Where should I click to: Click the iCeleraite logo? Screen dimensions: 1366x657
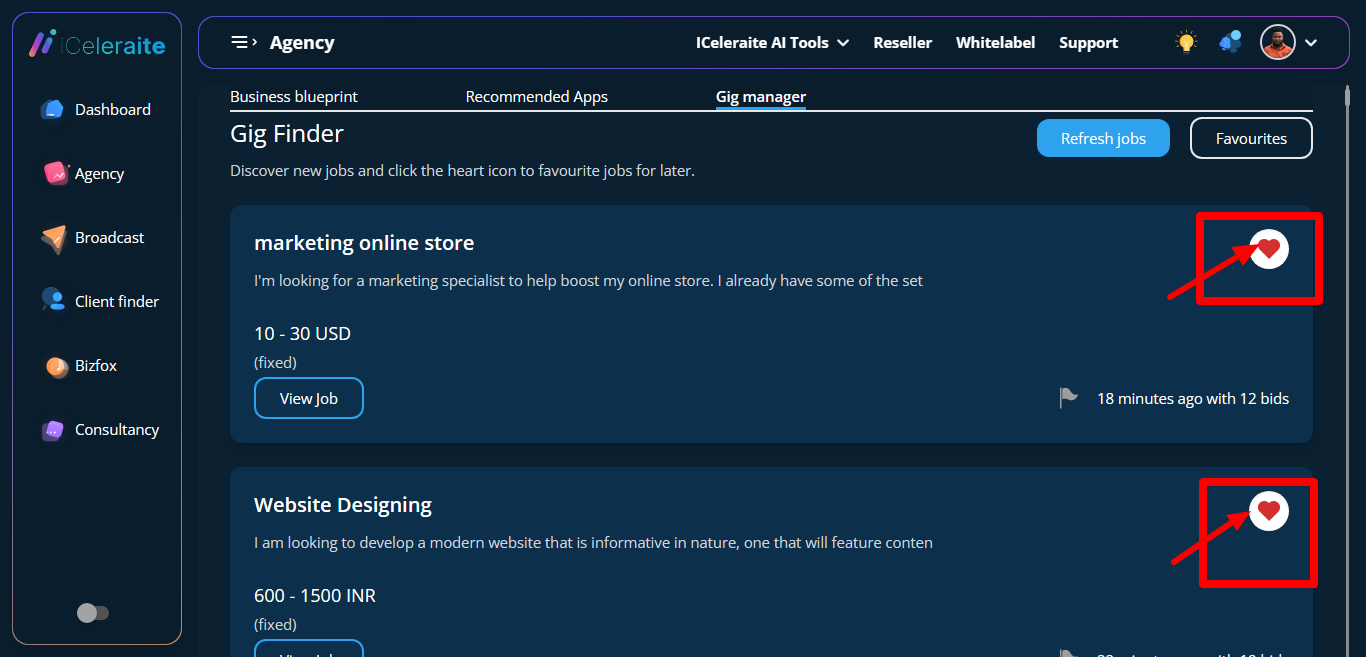click(97, 44)
